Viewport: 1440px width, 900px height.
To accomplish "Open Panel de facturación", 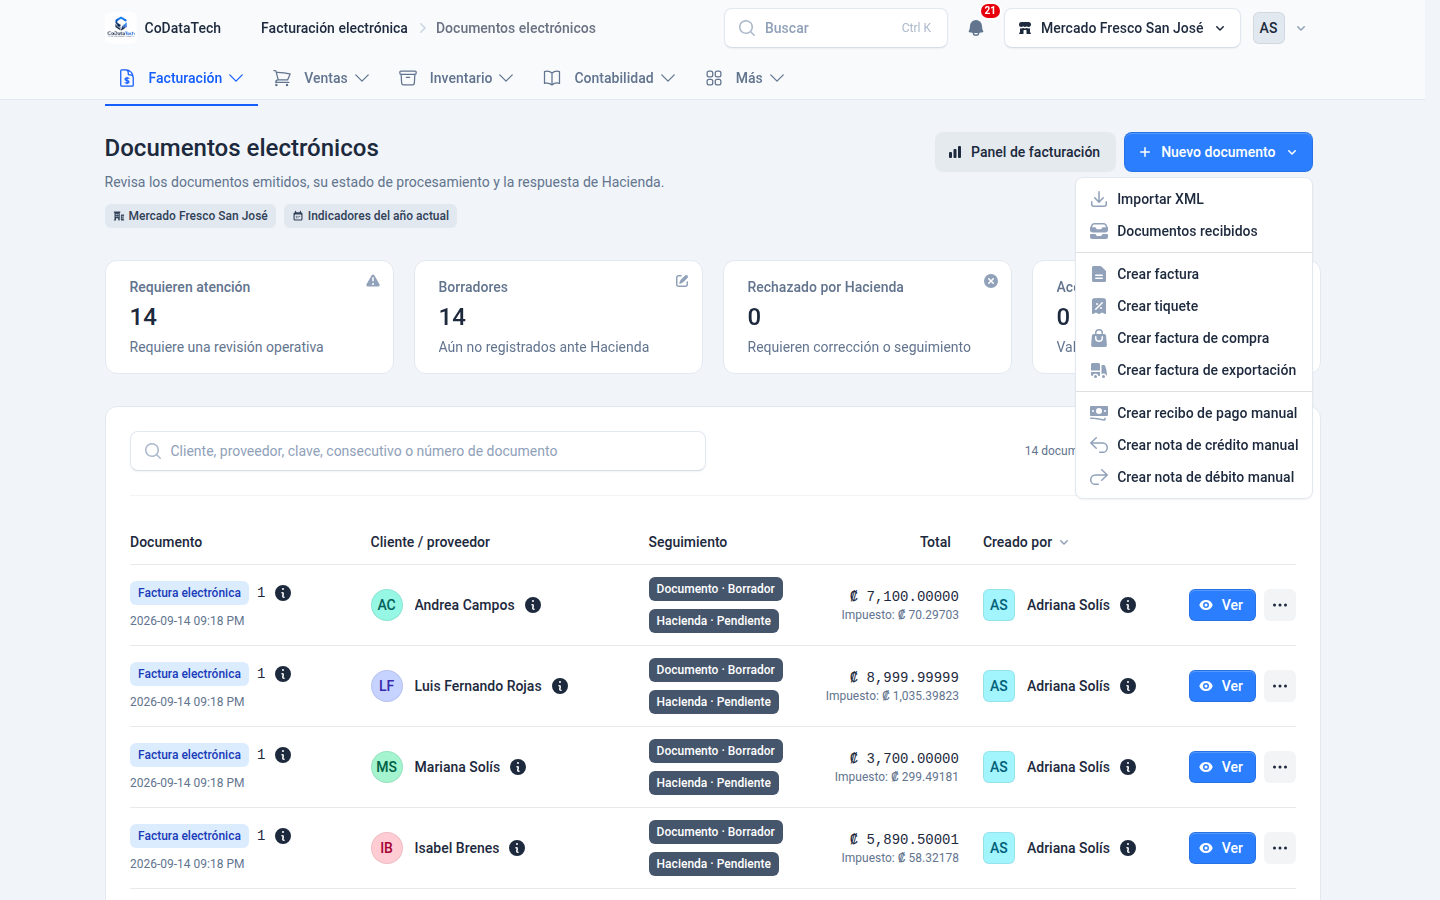I will 1025,152.
